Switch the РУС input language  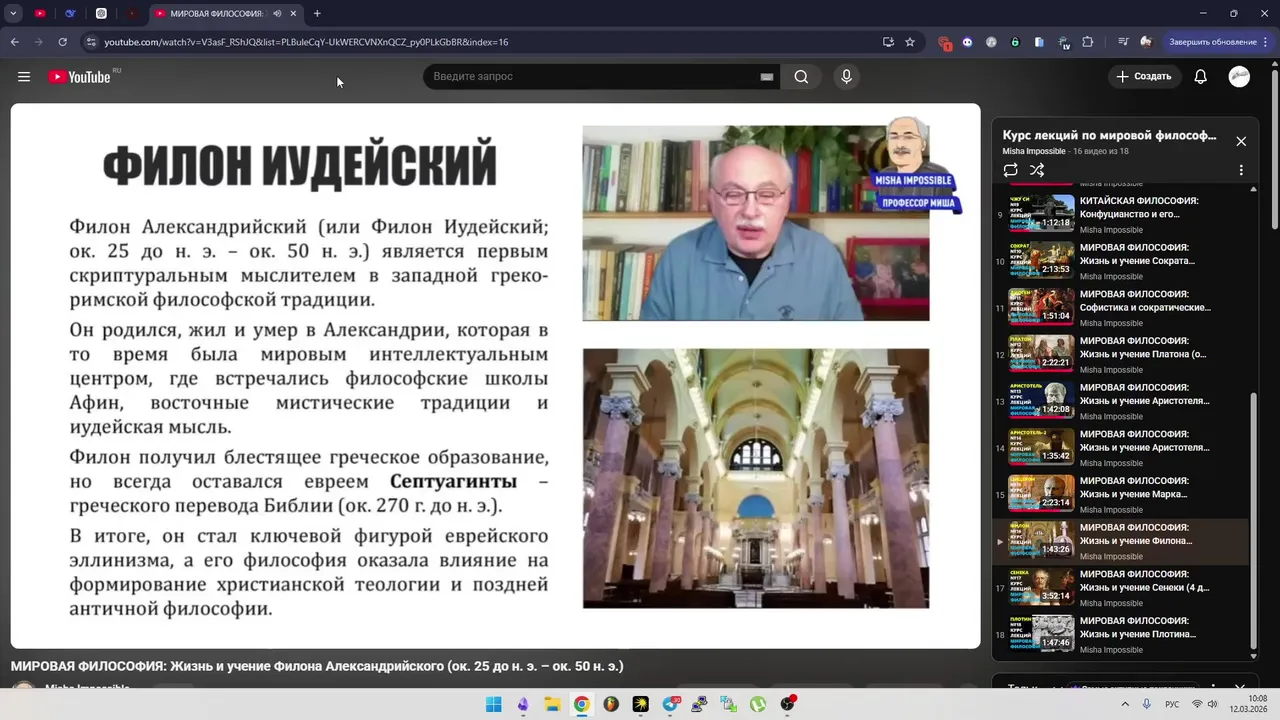(1172, 704)
